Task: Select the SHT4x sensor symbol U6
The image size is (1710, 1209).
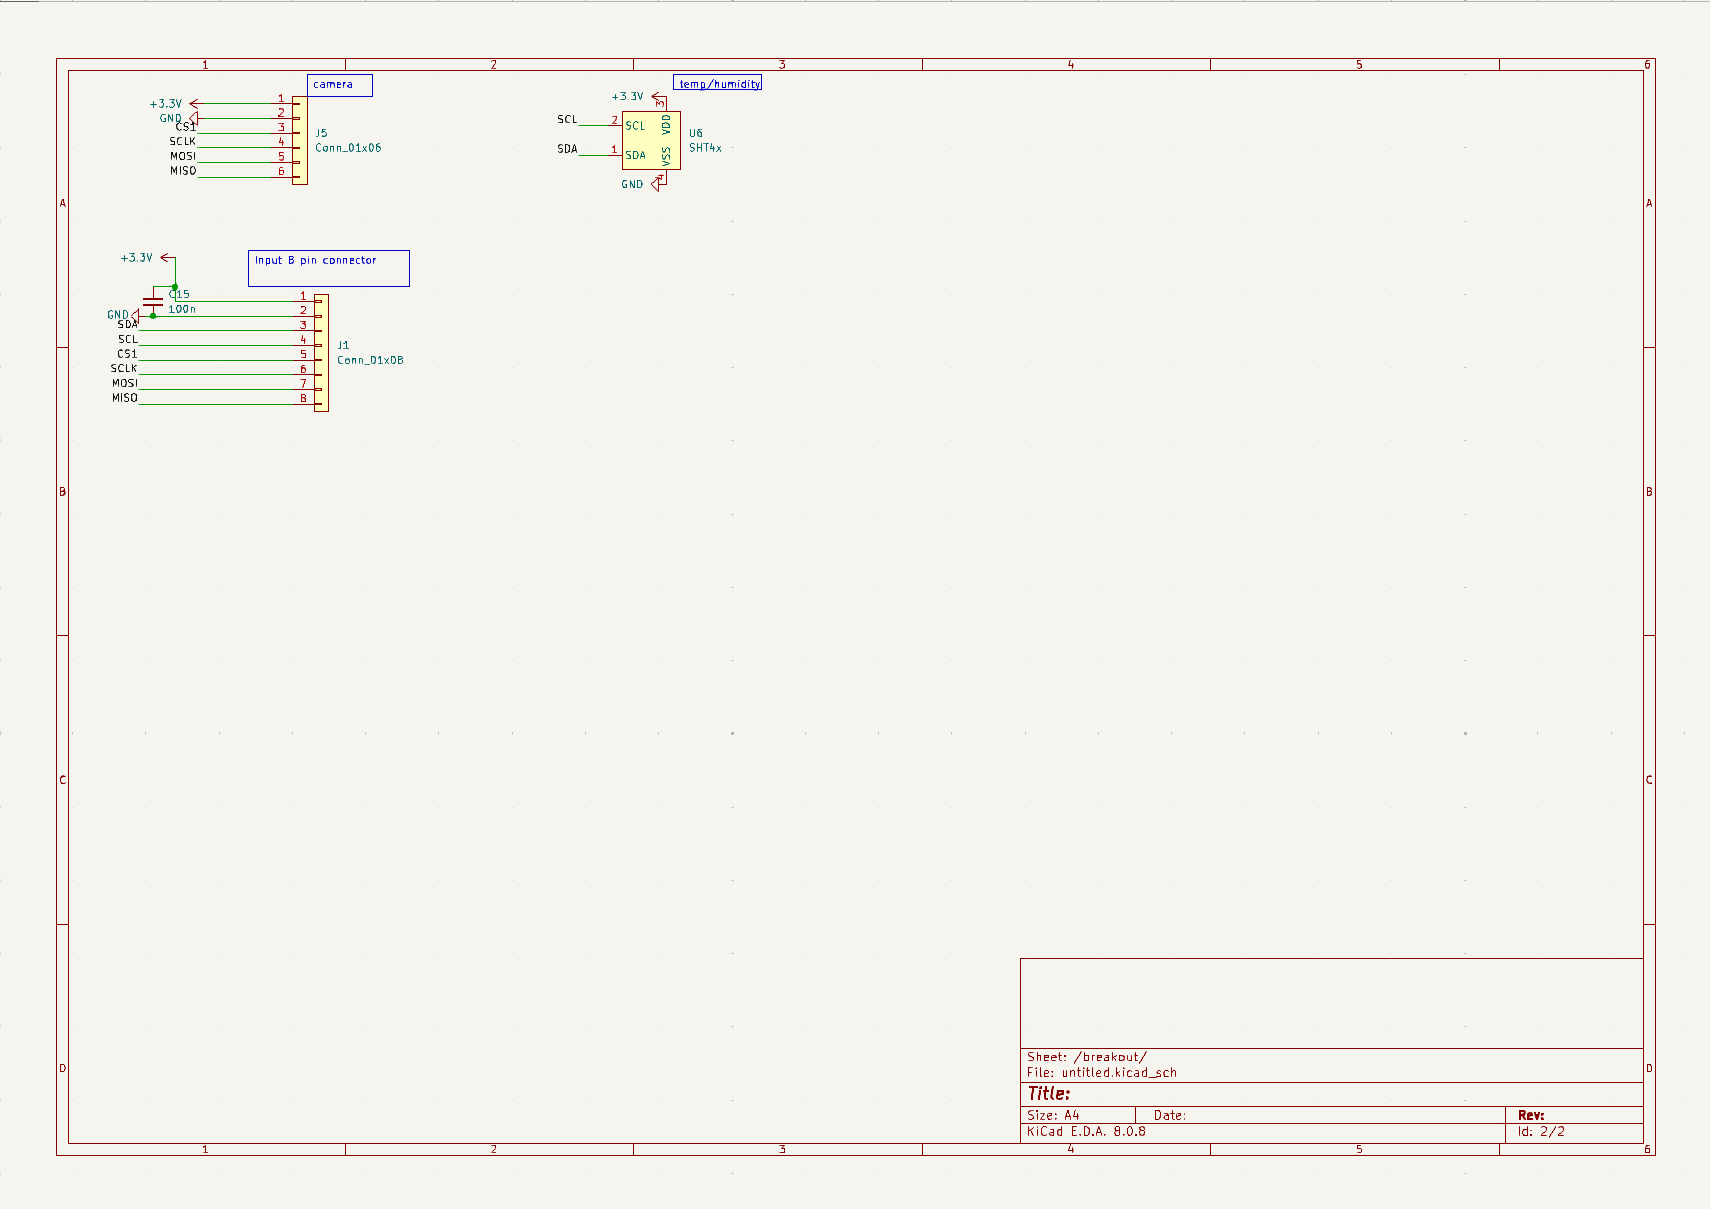Action: pyautogui.click(x=650, y=140)
